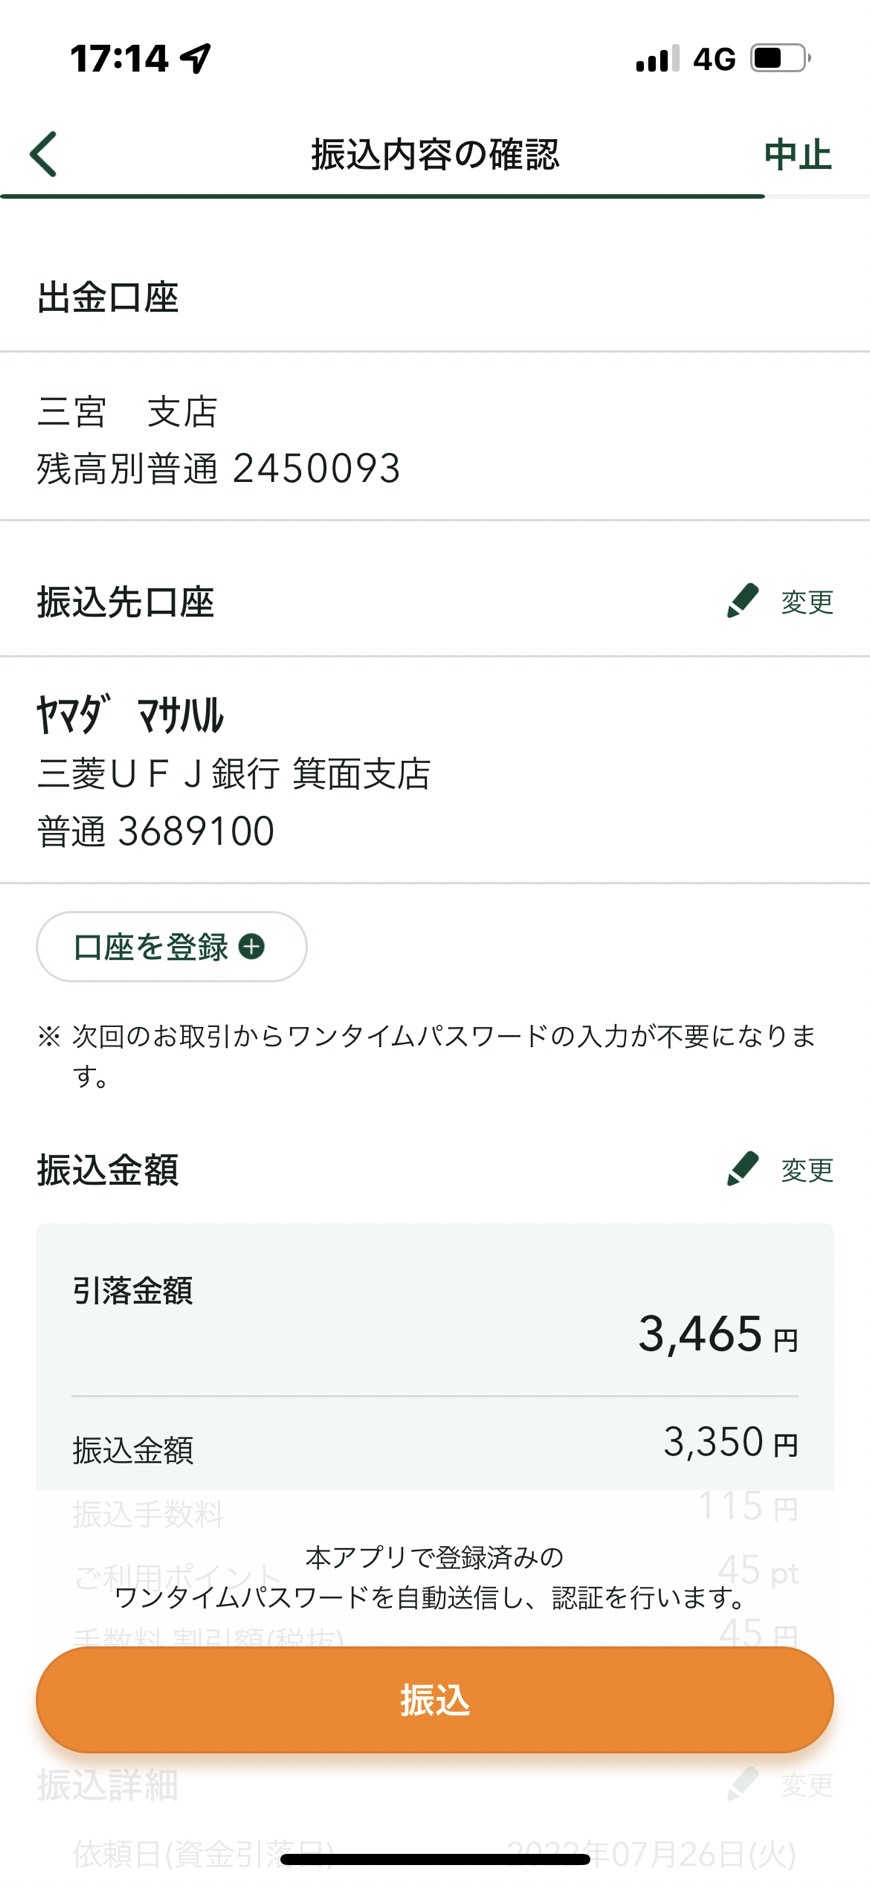This screenshot has width=870, height=1883.
Task: Tap source account 残高別普通 2450093
Action: (x=218, y=468)
